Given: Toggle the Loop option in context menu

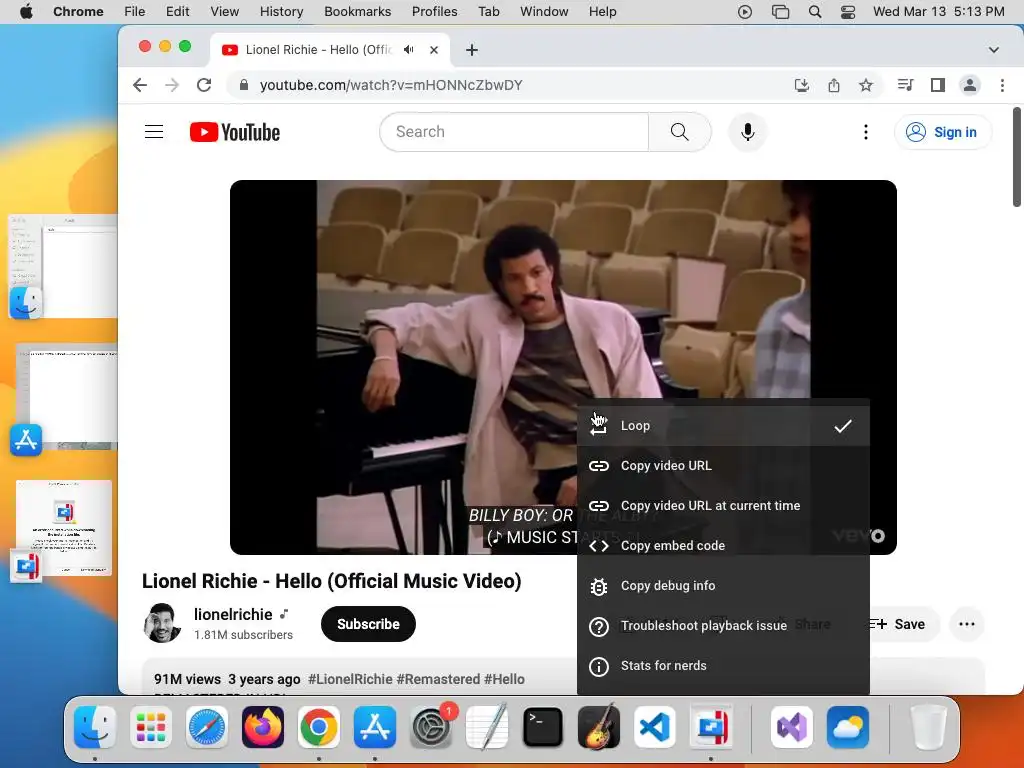Looking at the screenshot, I should pos(723,426).
